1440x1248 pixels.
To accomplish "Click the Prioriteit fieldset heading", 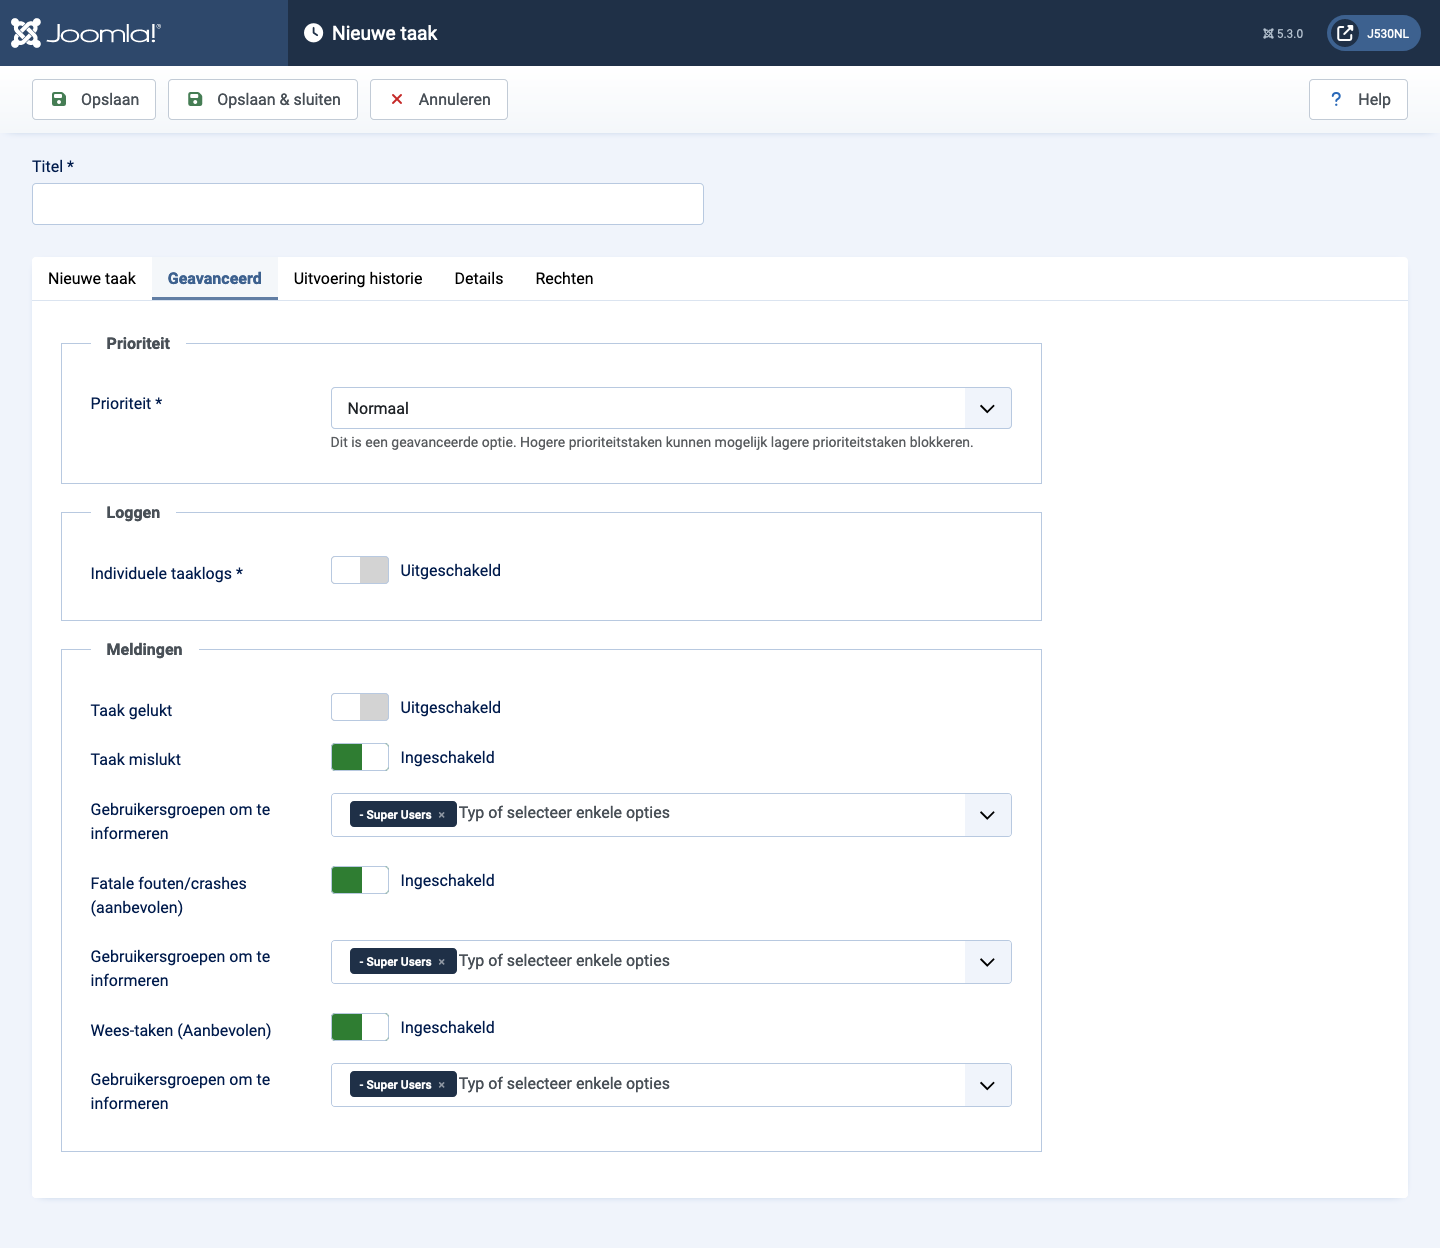I will (x=138, y=343).
